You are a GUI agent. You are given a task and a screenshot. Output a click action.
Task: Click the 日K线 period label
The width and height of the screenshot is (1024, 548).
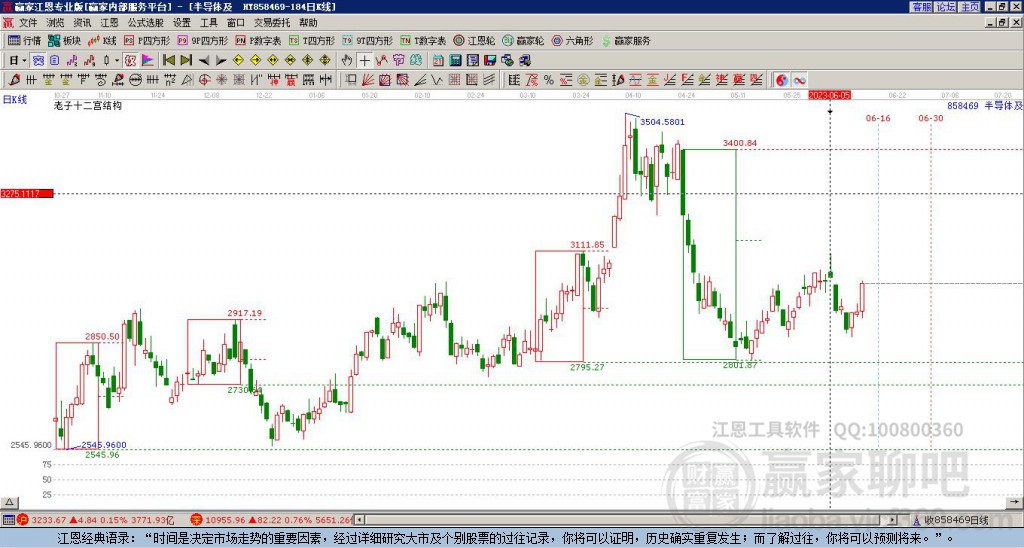pyautogui.click(x=14, y=100)
